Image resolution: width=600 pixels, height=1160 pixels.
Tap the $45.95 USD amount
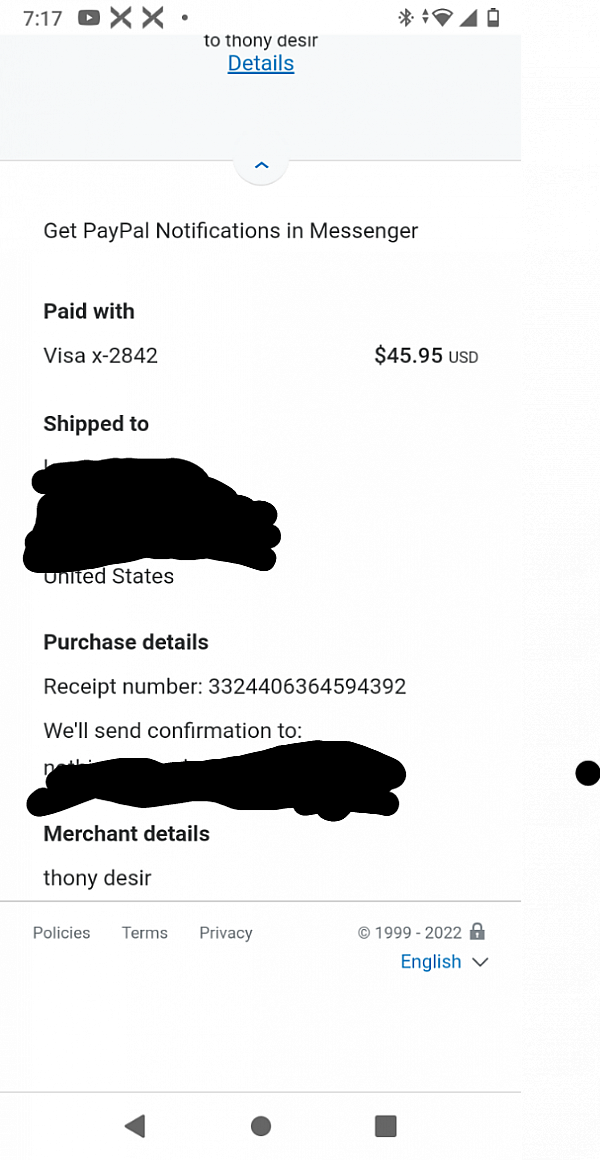click(426, 356)
